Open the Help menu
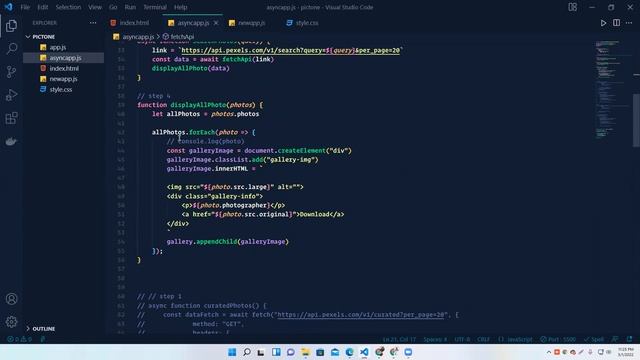 [x=180, y=7]
